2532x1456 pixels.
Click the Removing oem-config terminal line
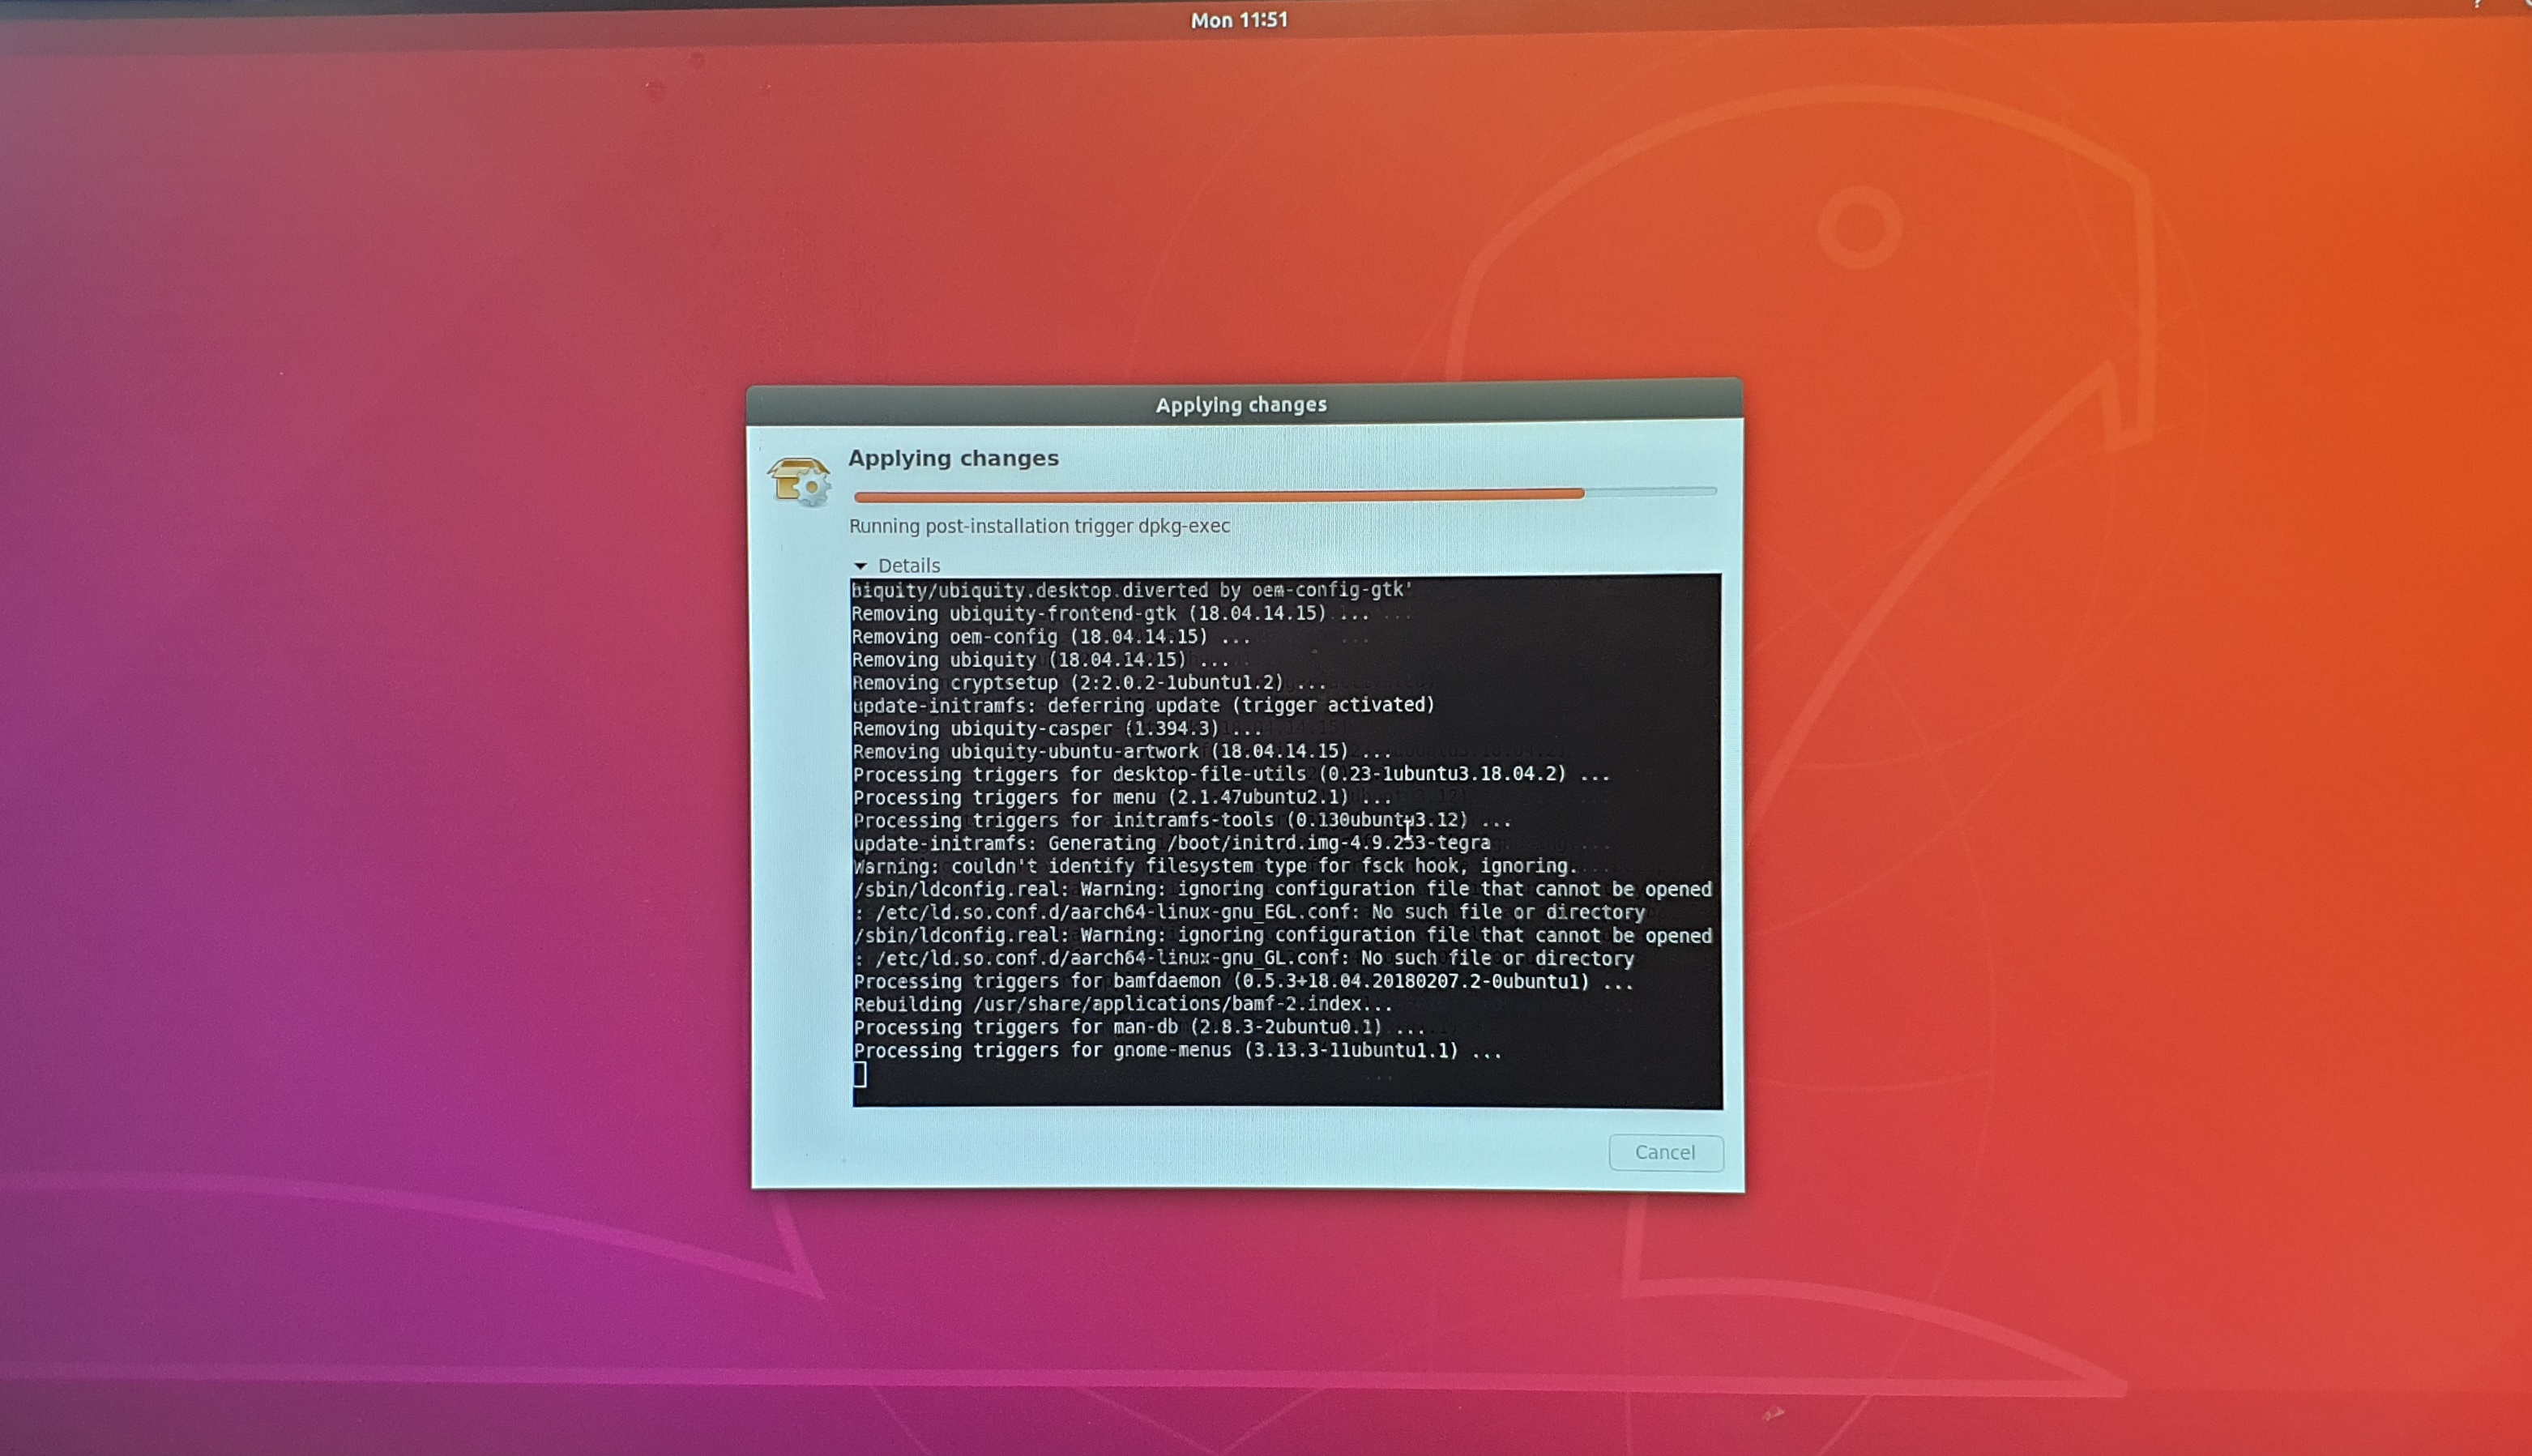[1050, 637]
